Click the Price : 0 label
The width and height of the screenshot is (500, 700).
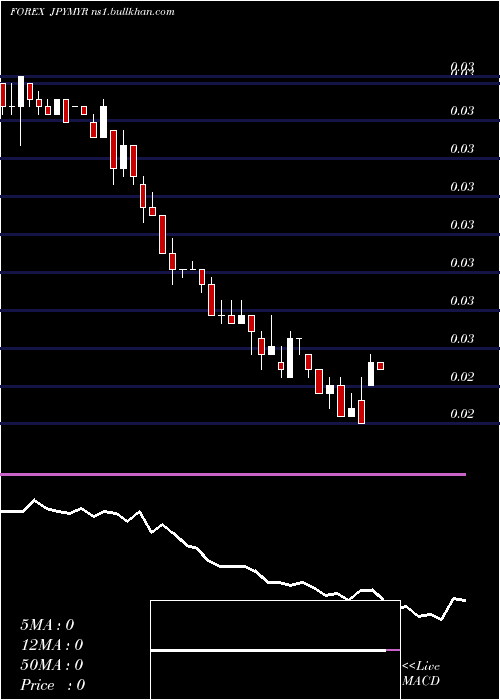tap(53, 685)
